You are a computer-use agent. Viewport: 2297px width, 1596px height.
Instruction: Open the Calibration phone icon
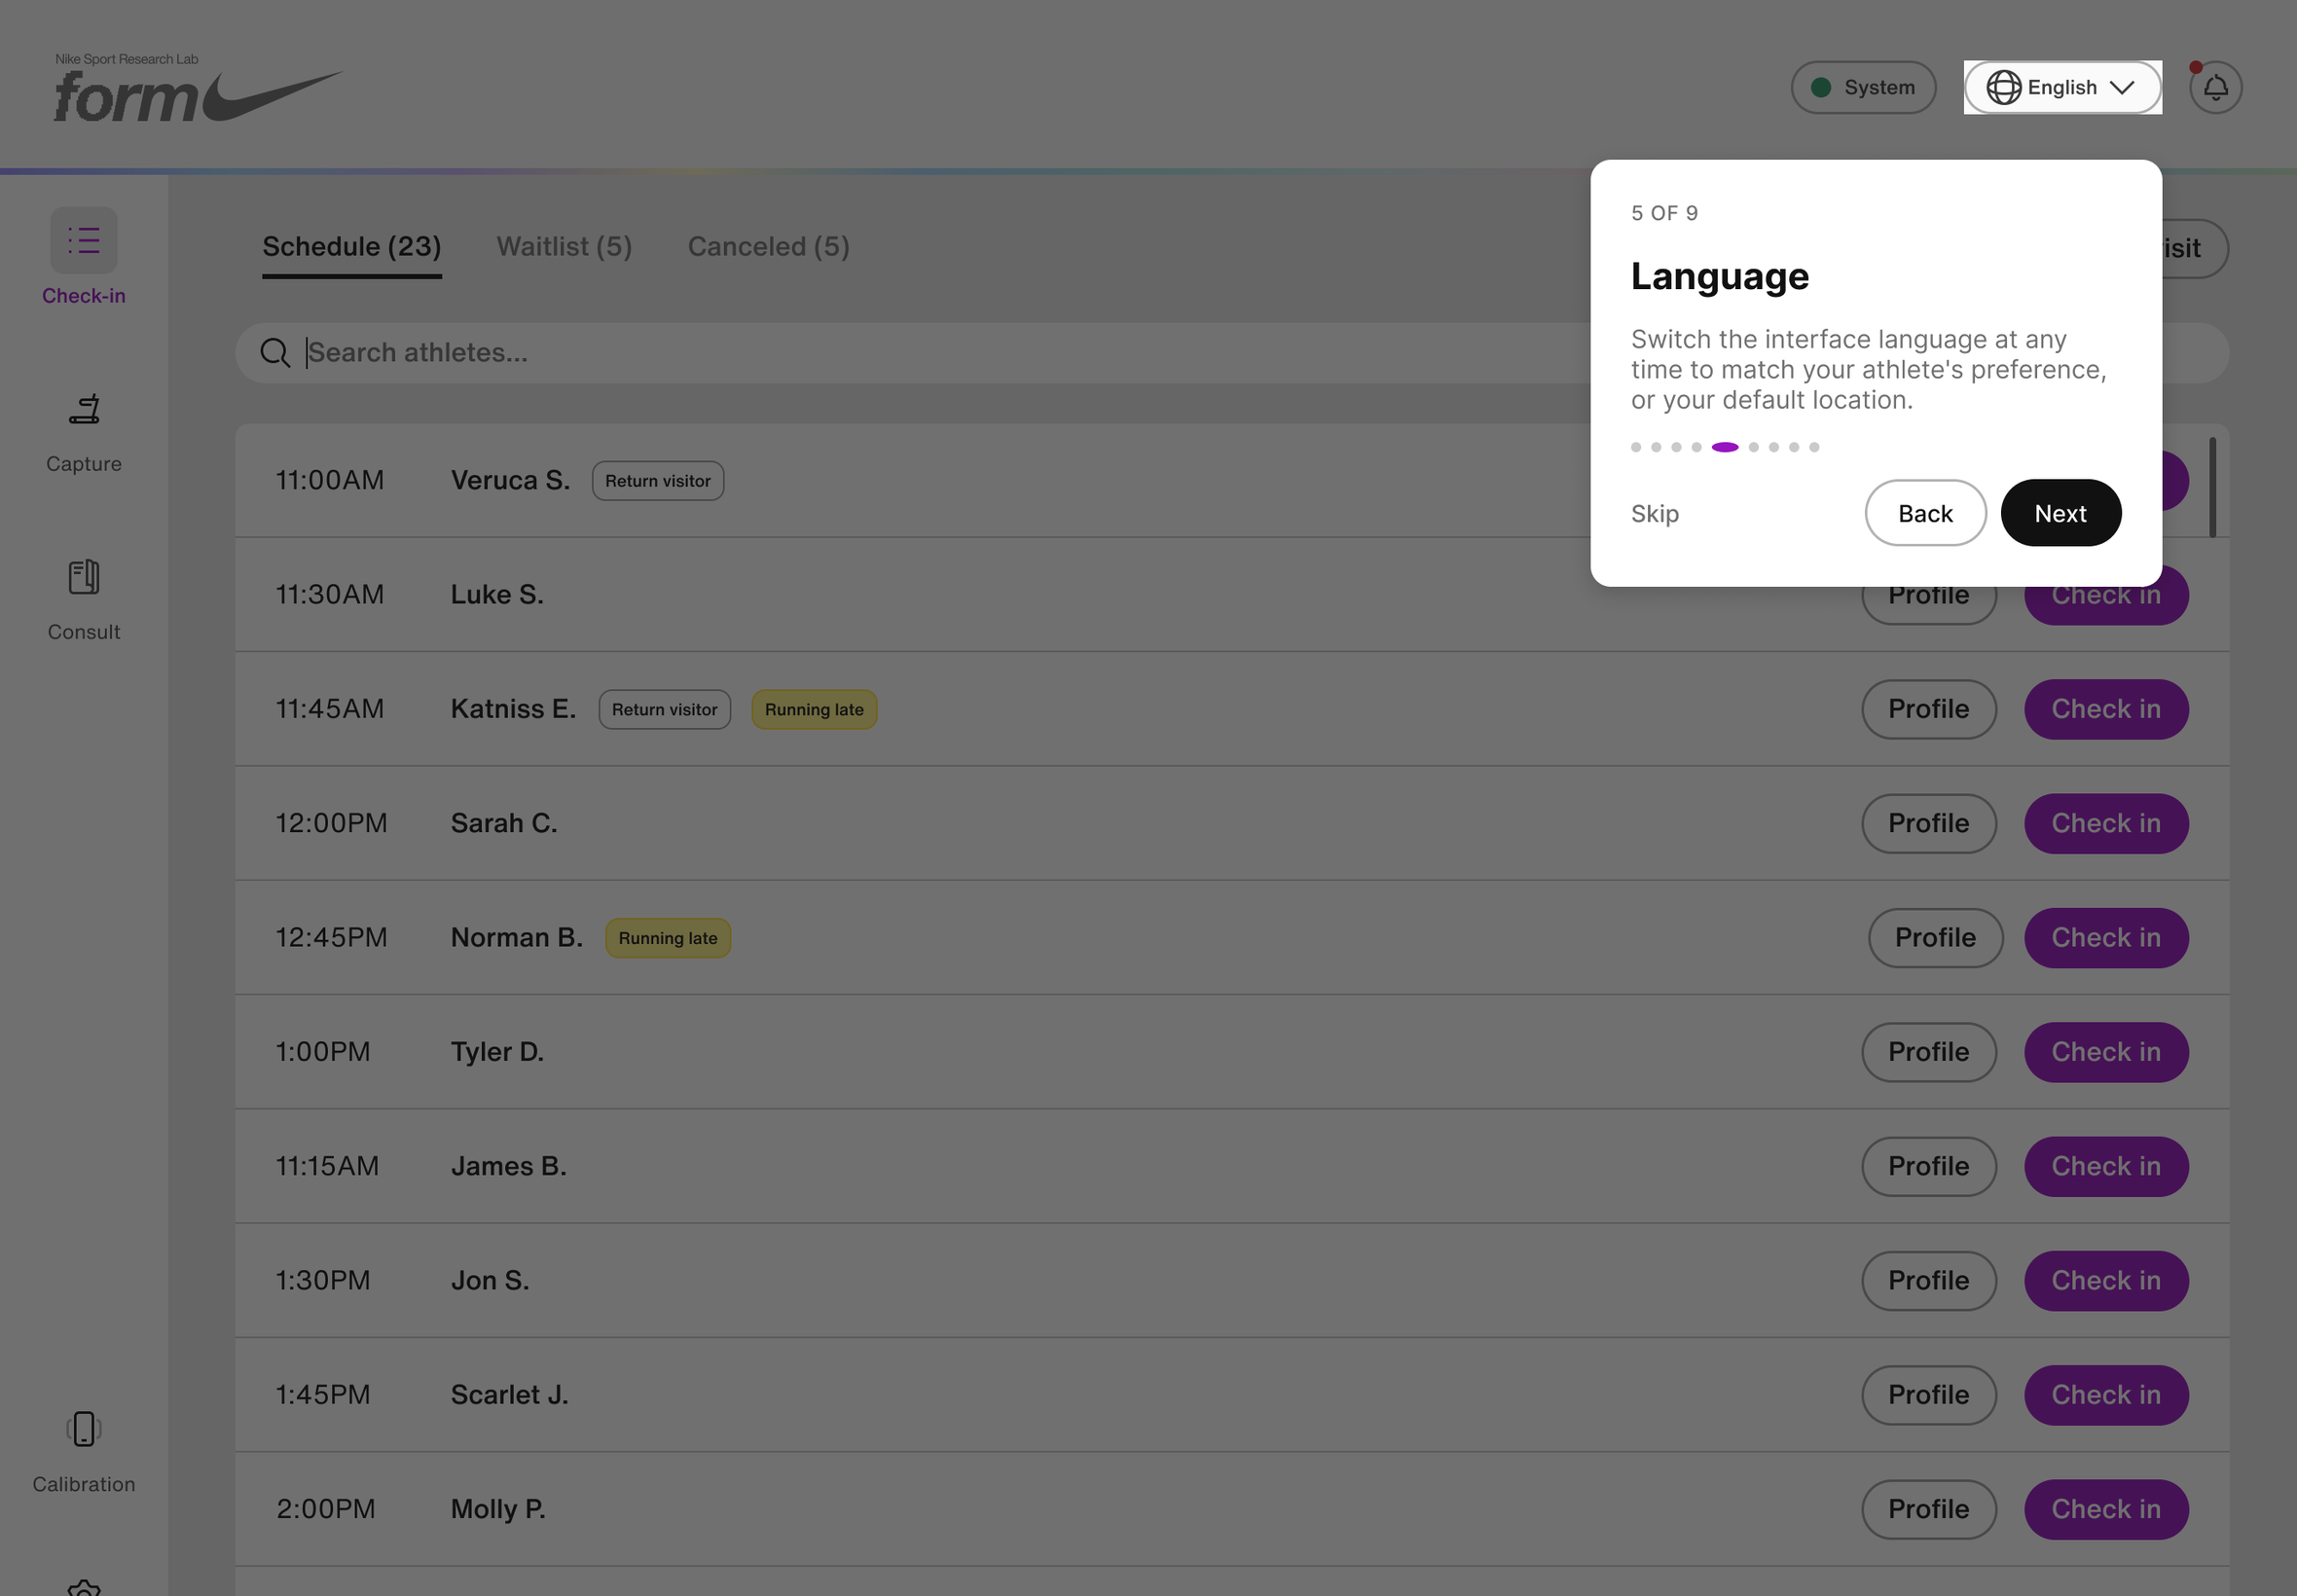click(x=84, y=1429)
